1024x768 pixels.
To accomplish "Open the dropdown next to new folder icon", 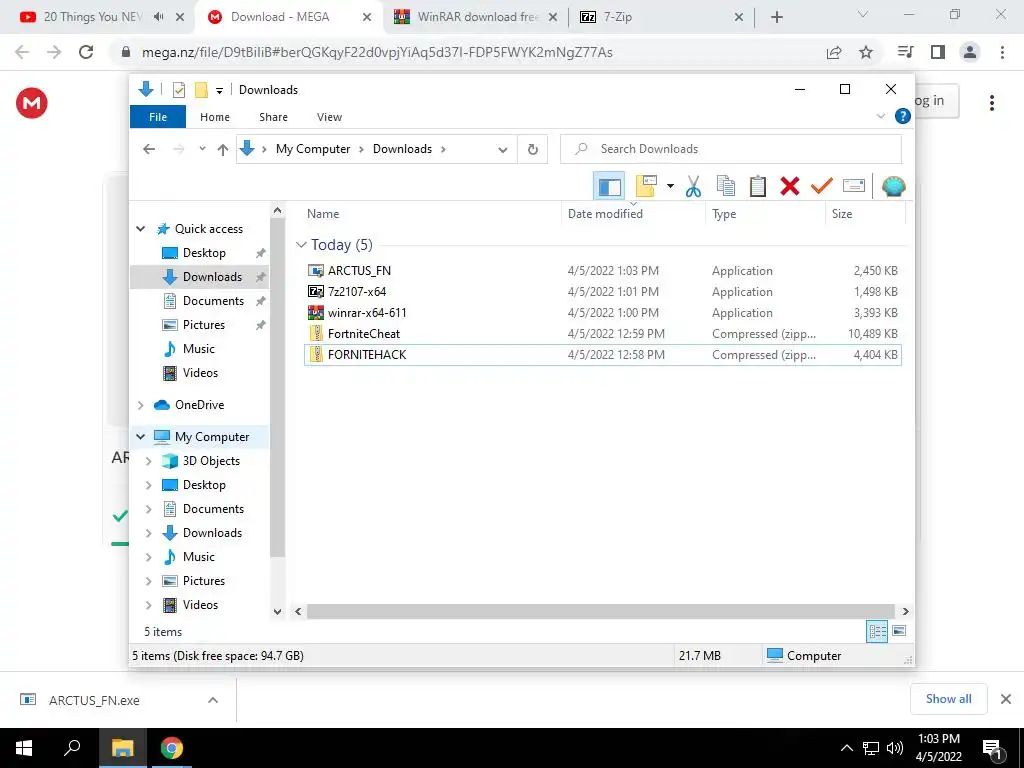I will tap(670, 186).
